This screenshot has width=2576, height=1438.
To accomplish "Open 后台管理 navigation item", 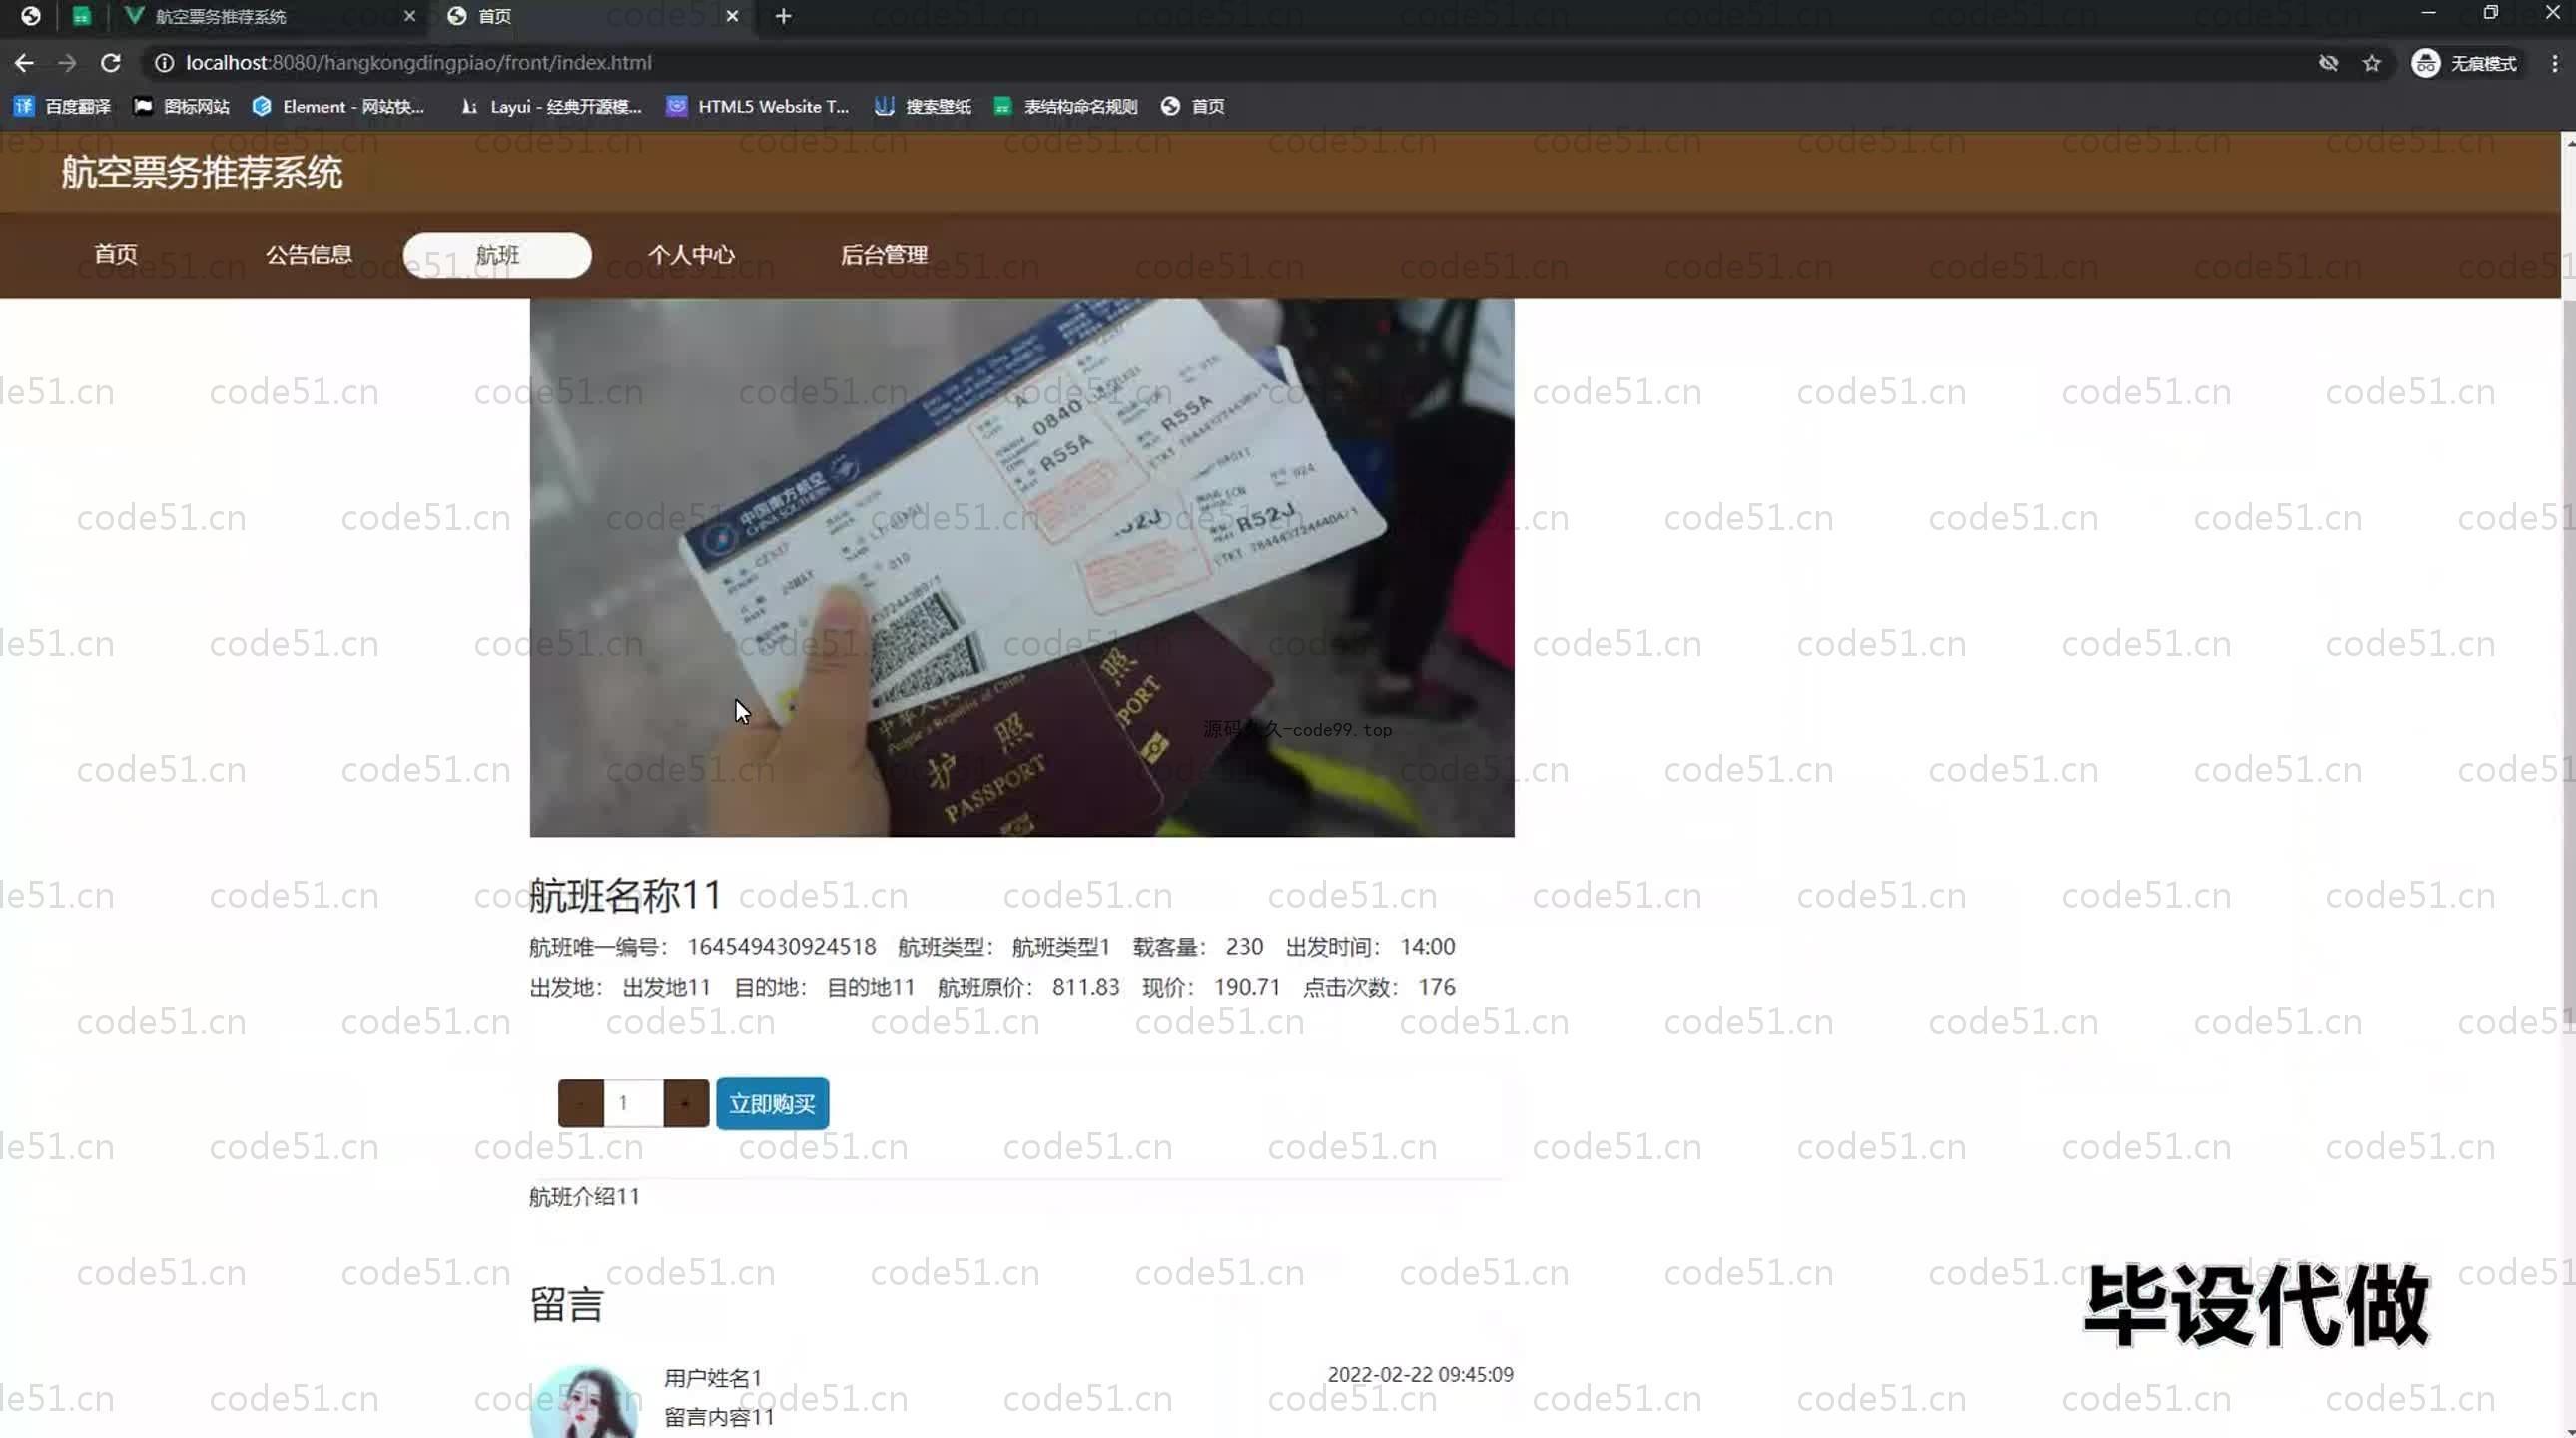I will click(x=884, y=254).
